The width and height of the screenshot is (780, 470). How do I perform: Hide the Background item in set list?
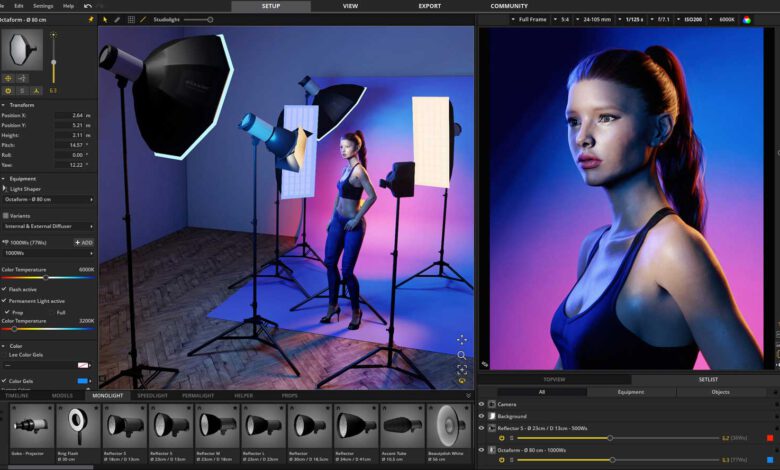[481, 416]
